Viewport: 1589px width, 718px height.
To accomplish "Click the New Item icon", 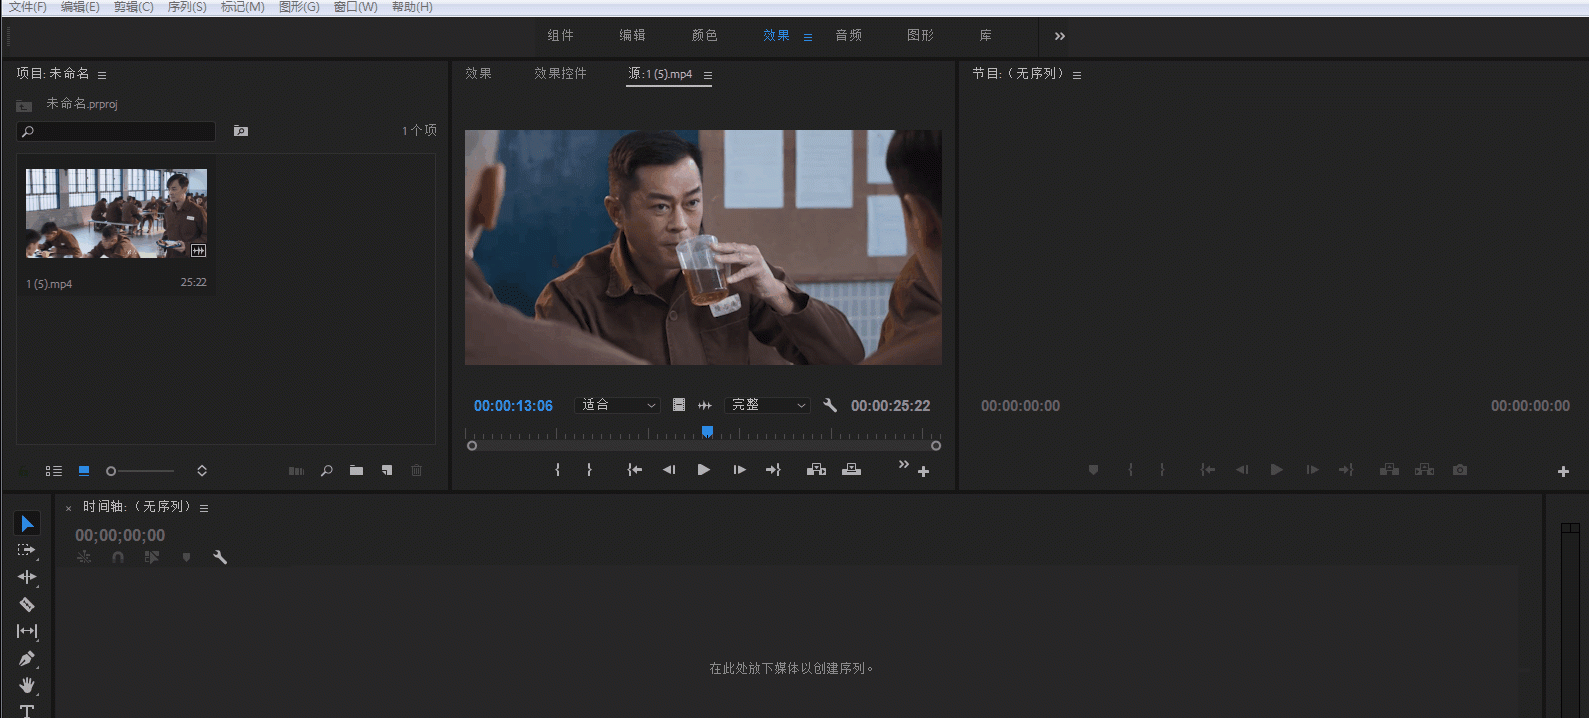I will [387, 471].
